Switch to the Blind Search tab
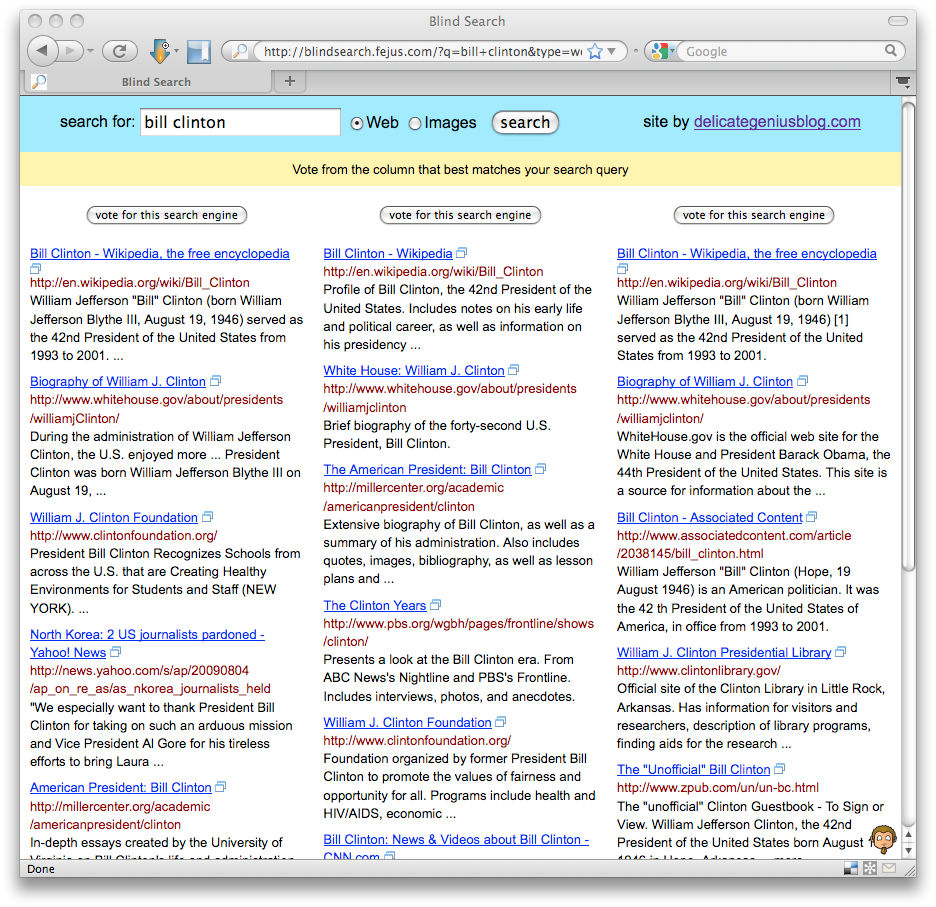The width and height of the screenshot is (936, 907). (150, 82)
